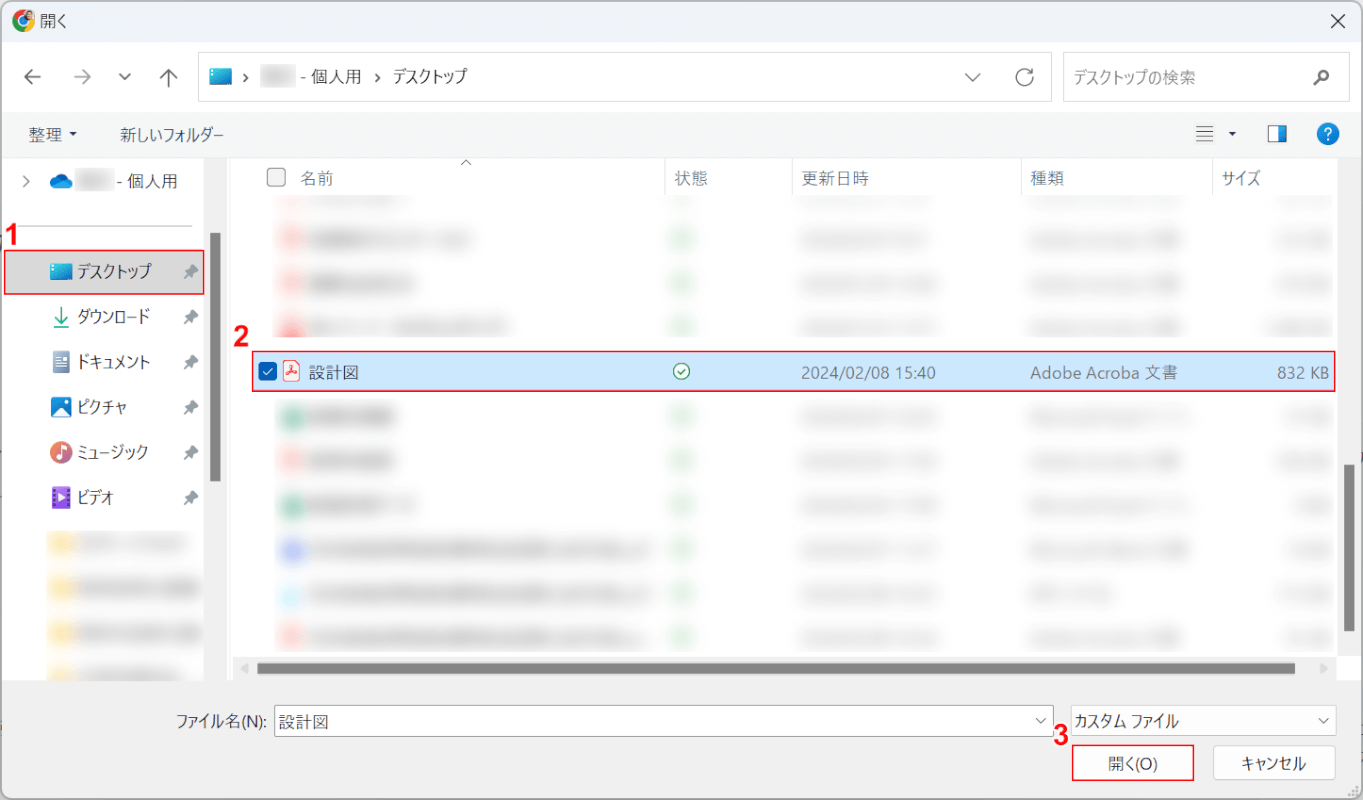Click 新しいフォルダー
Viewport: 1363px width, 800px height.
172,134
